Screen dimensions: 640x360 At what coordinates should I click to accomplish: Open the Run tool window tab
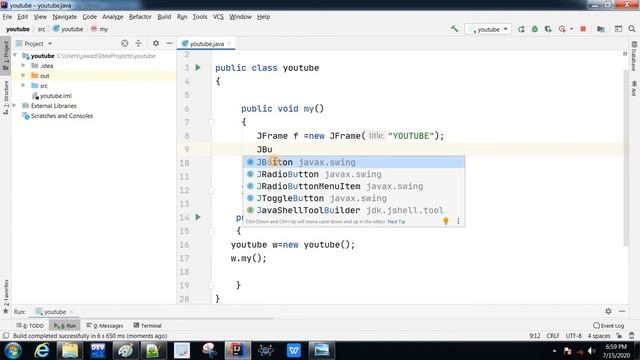click(65, 325)
